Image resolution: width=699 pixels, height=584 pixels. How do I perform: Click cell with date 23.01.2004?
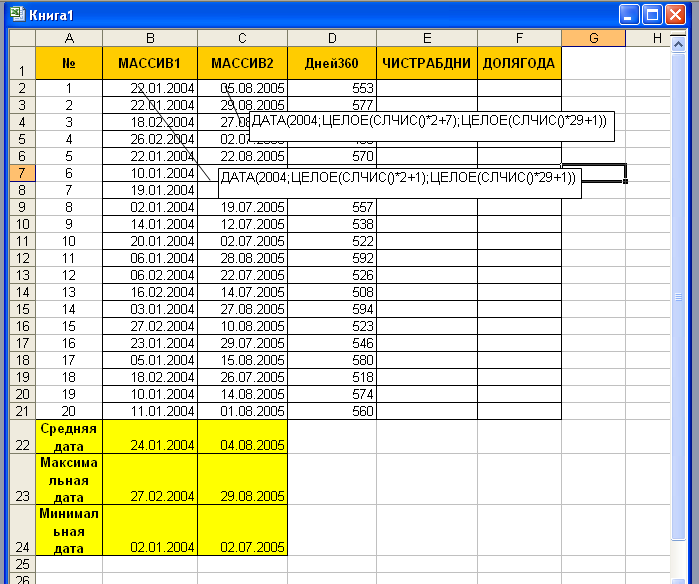tap(150, 343)
